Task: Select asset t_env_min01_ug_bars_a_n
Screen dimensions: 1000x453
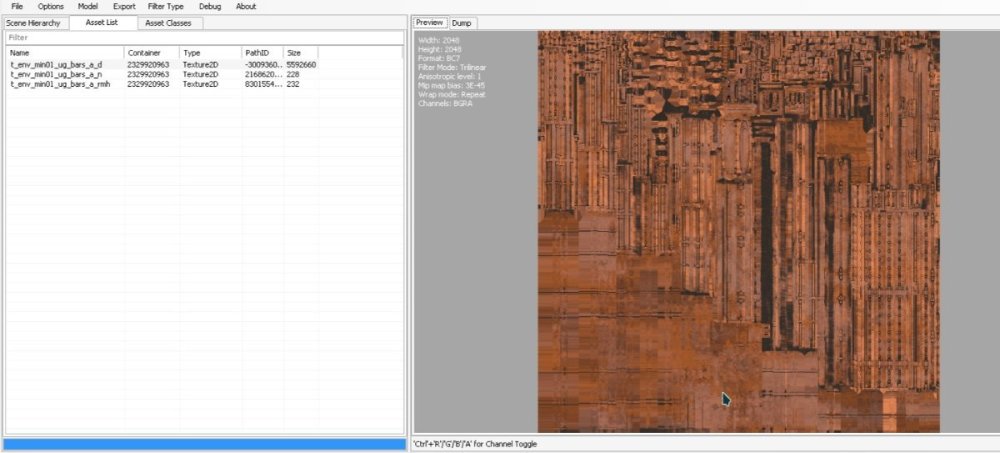Action: [x=56, y=74]
